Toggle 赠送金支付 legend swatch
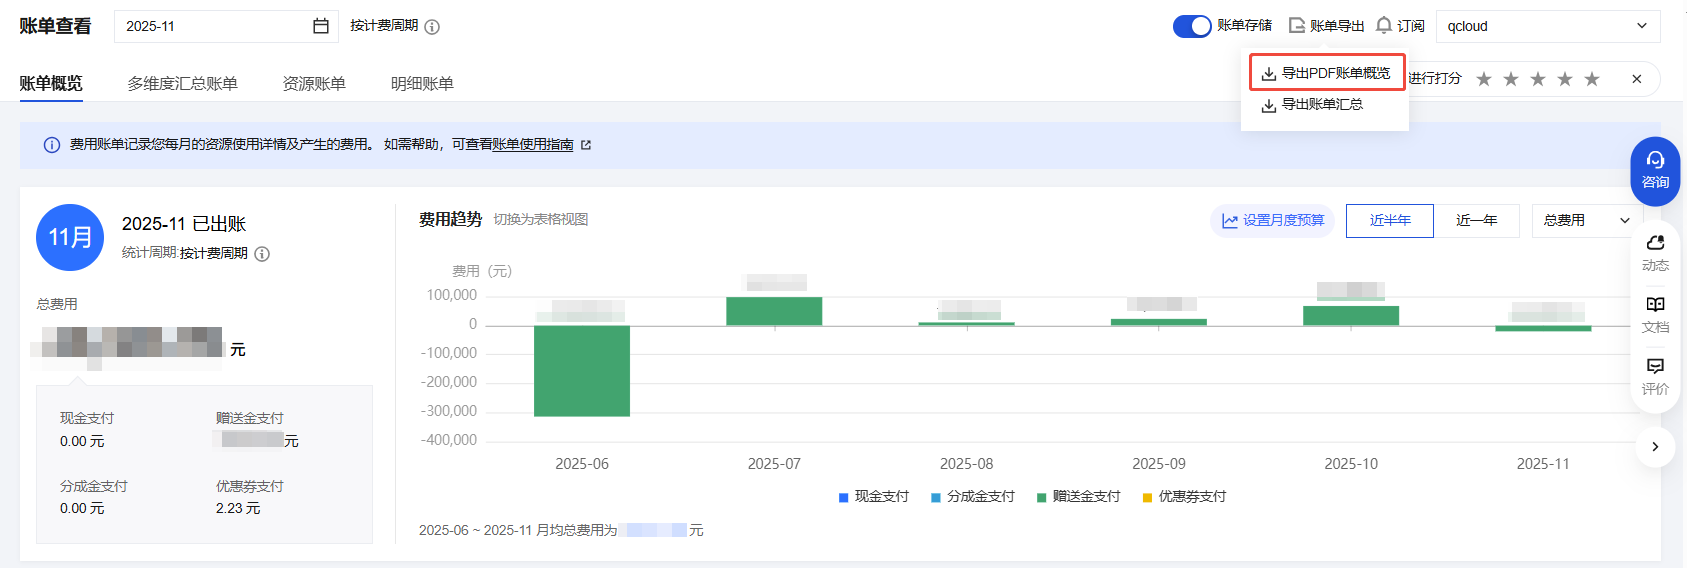Image resolution: width=1687 pixels, height=568 pixels. click(1041, 497)
